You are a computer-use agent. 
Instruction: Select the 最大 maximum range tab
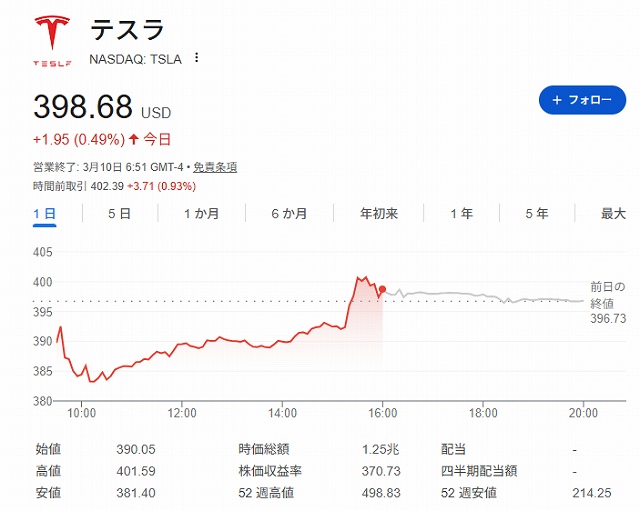click(613, 213)
